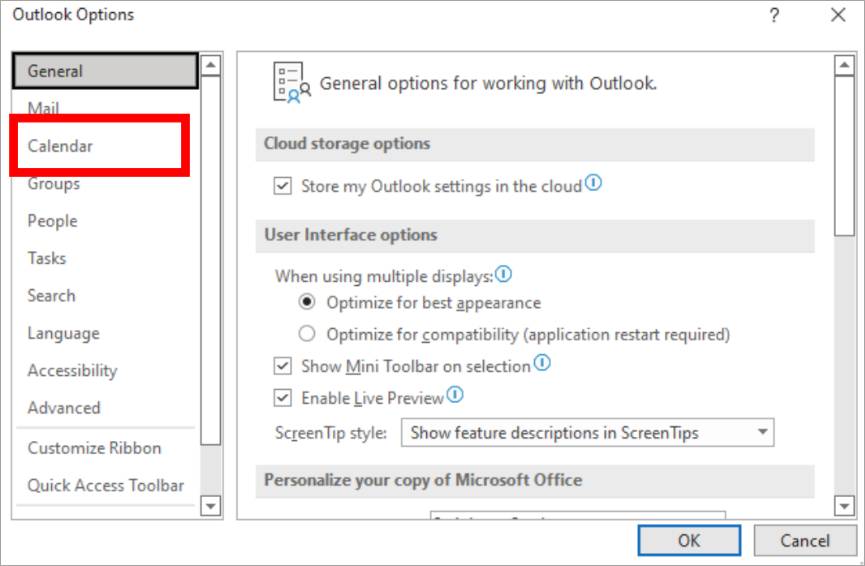This screenshot has height=566, width=865.
Task: Select Optimize for compatibility radio button
Action: [x=307, y=334]
